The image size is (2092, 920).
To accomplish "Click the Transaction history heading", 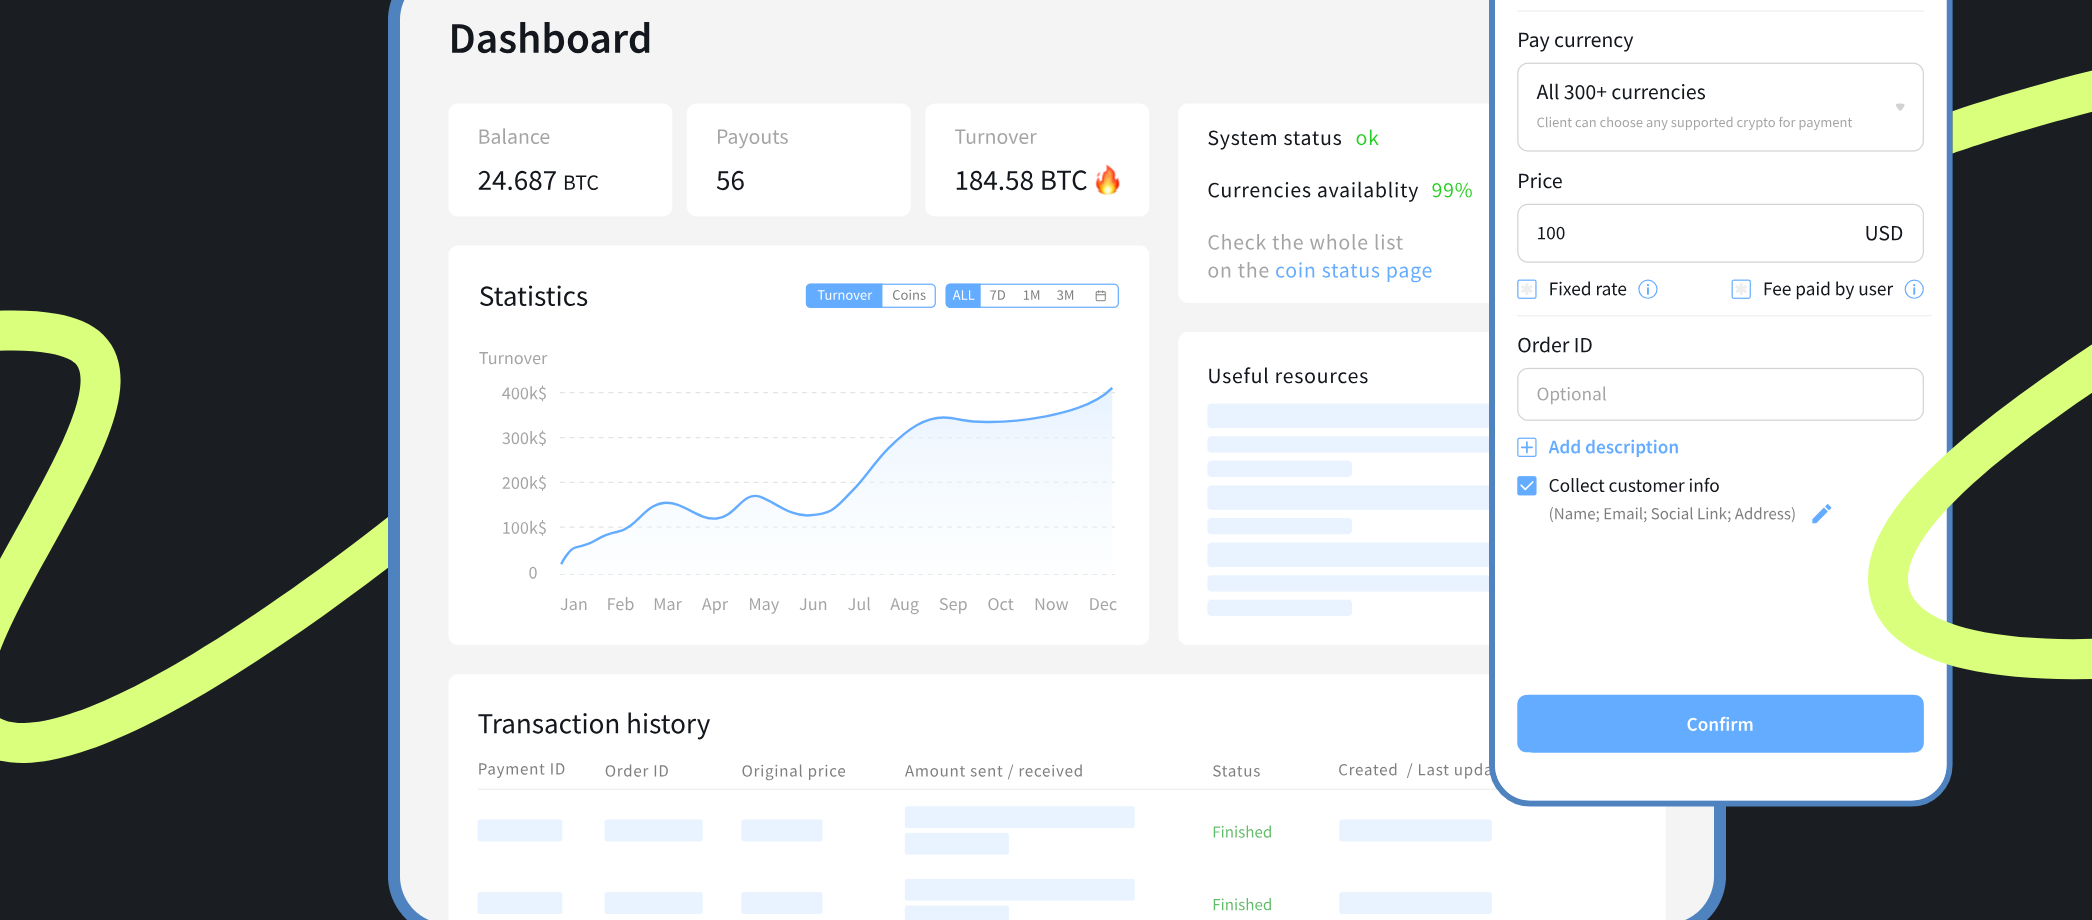I will pyautogui.click(x=594, y=724).
